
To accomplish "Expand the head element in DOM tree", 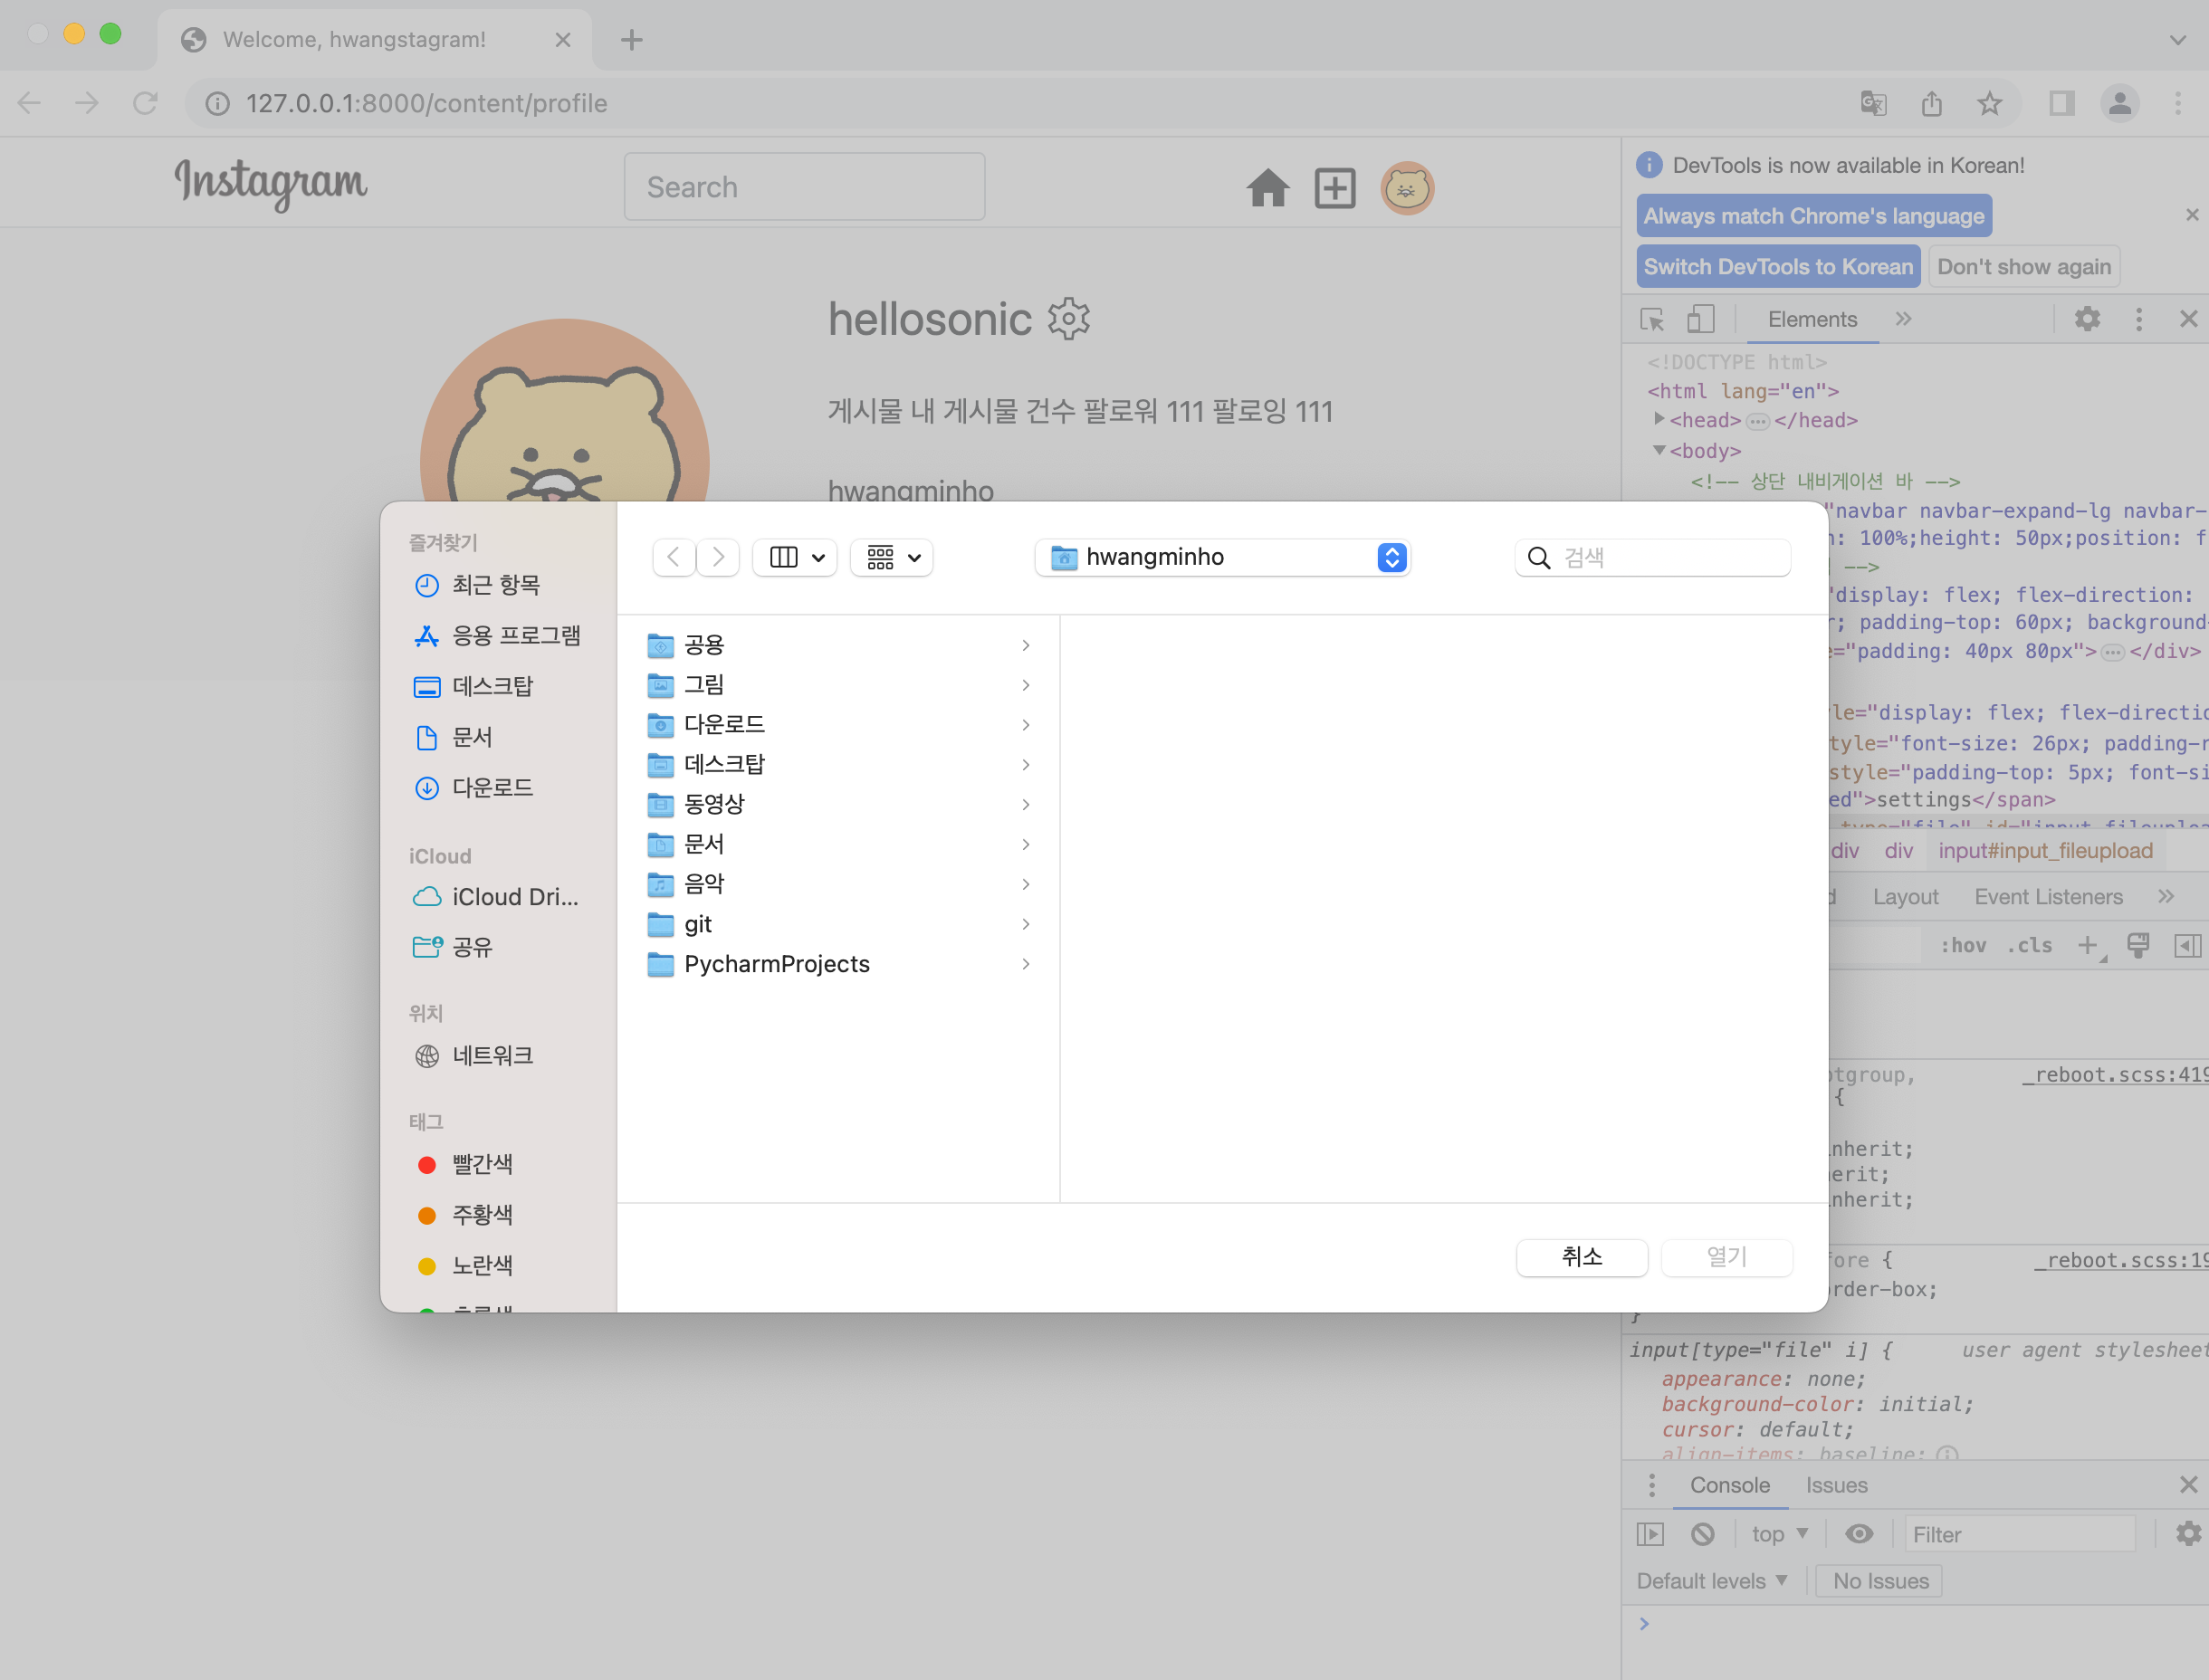I will [x=1659, y=420].
